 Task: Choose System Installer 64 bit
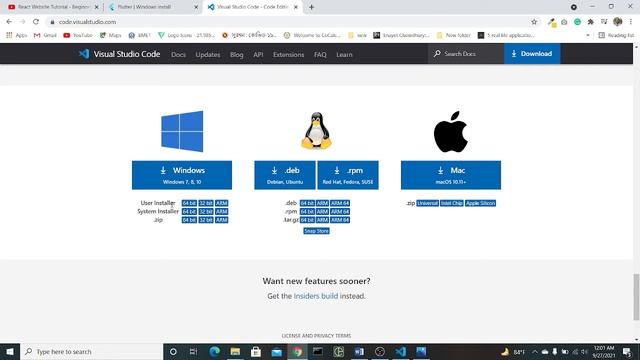(x=189, y=211)
